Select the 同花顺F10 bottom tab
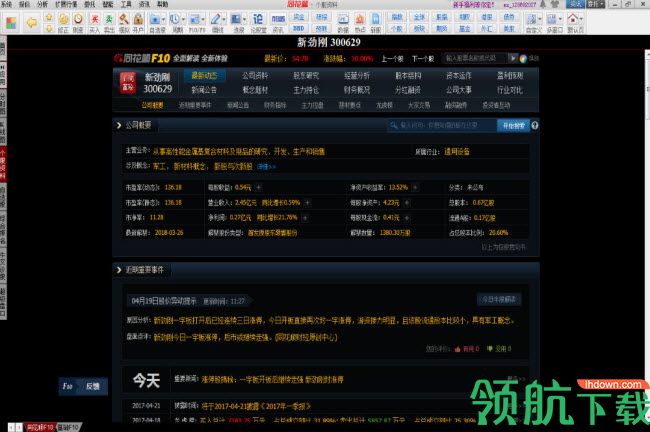 tap(40, 427)
